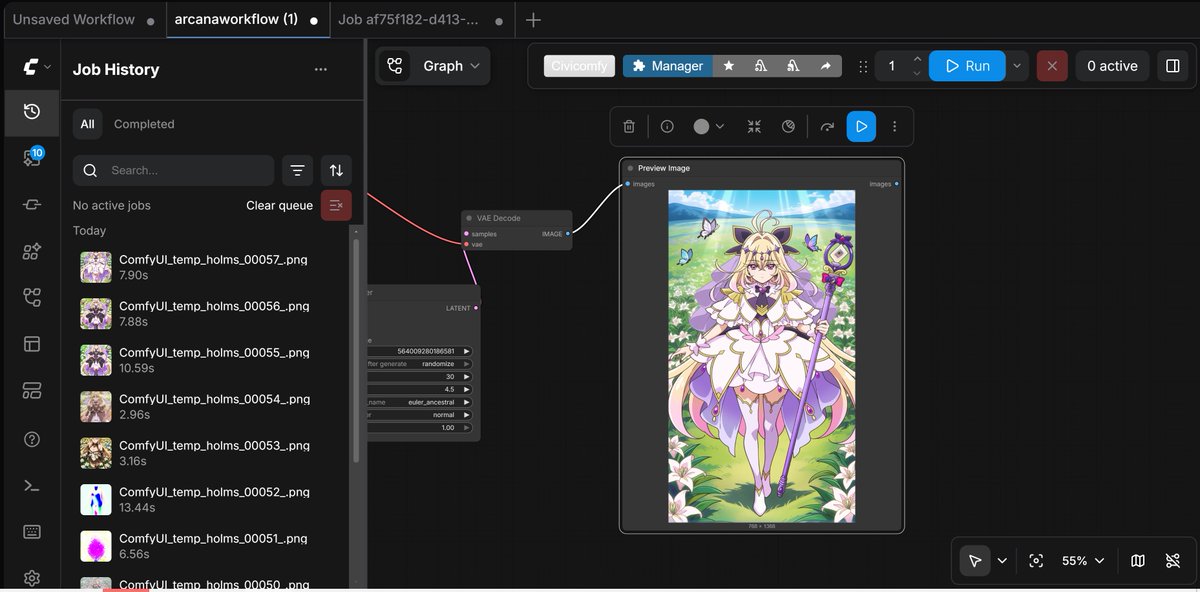Click the 0 active queue button
Image resolution: width=1200 pixels, height=592 pixels.
pos(1112,66)
